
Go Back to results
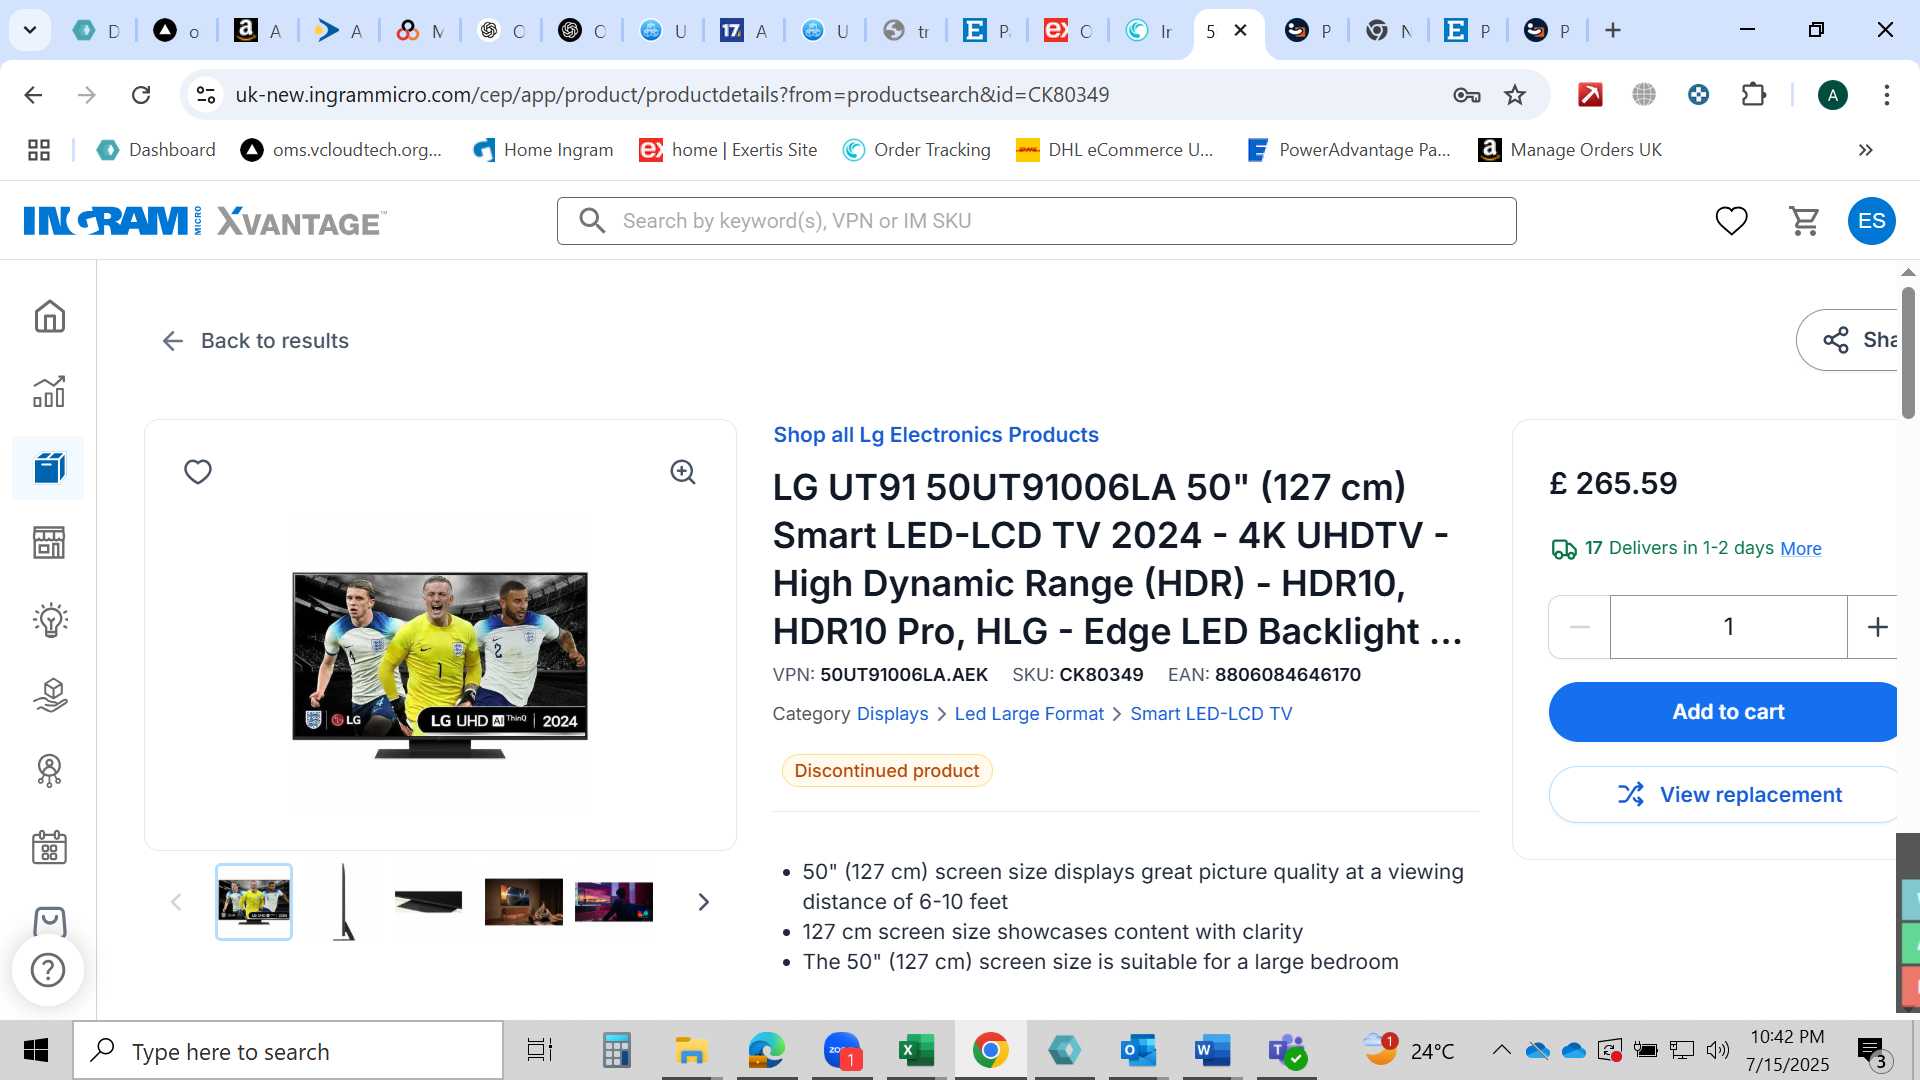[255, 341]
